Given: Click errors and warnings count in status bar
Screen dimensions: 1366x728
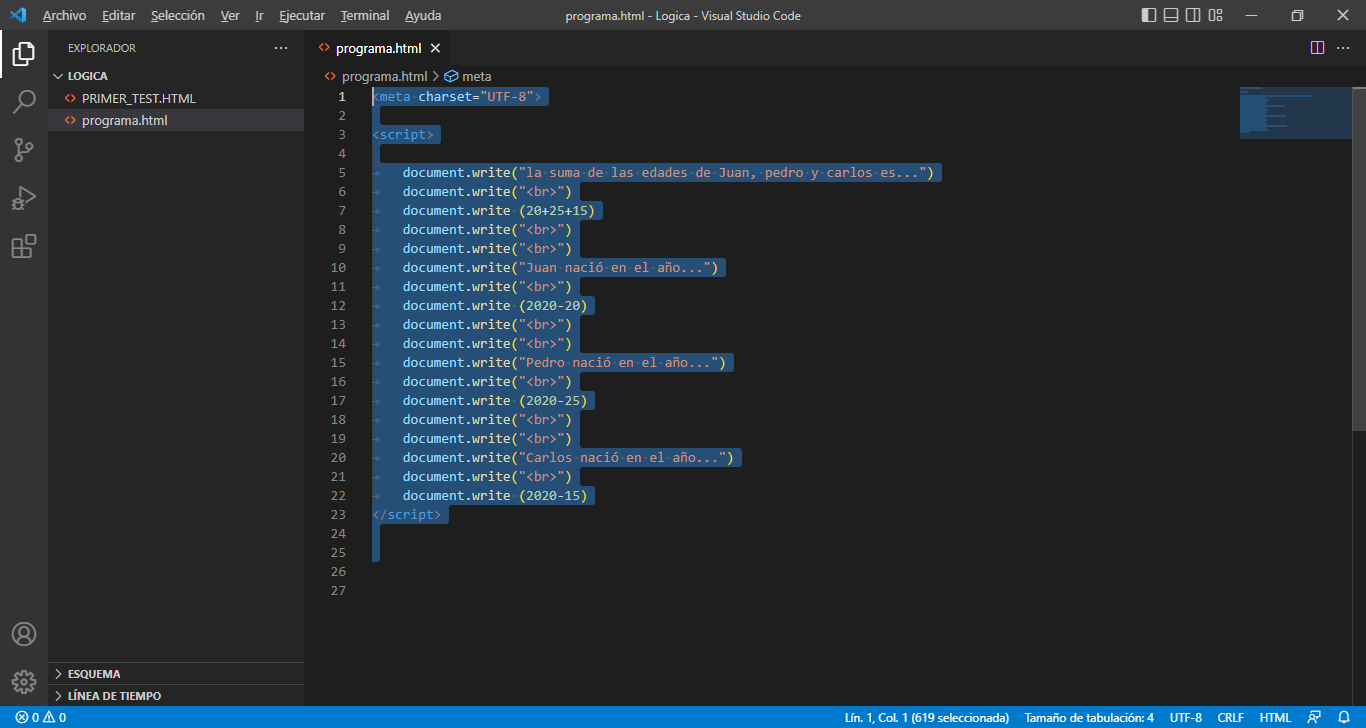Looking at the screenshot, I should tap(41, 718).
